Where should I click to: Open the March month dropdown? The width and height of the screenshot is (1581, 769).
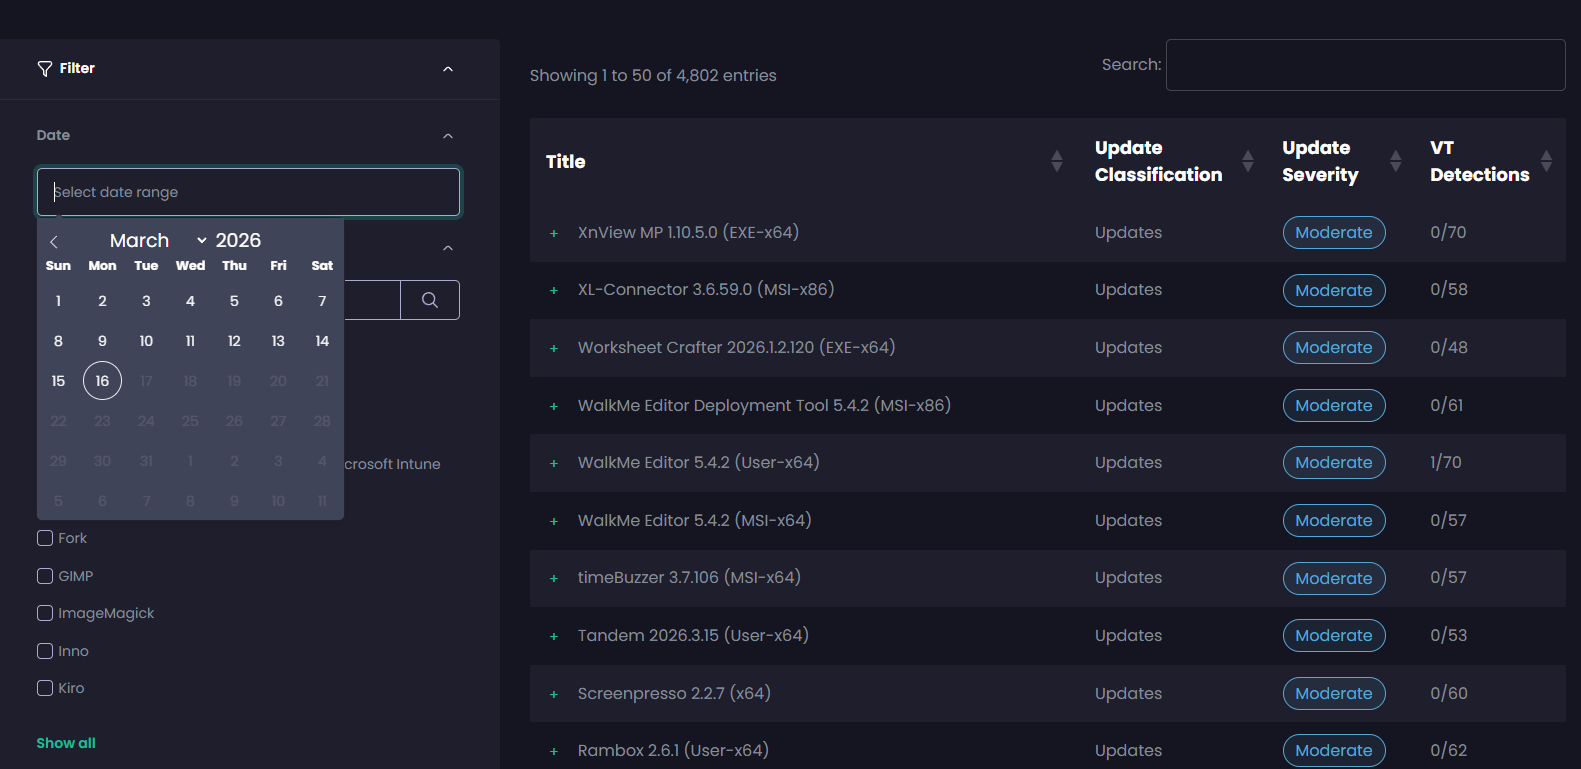pyautogui.click(x=157, y=241)
